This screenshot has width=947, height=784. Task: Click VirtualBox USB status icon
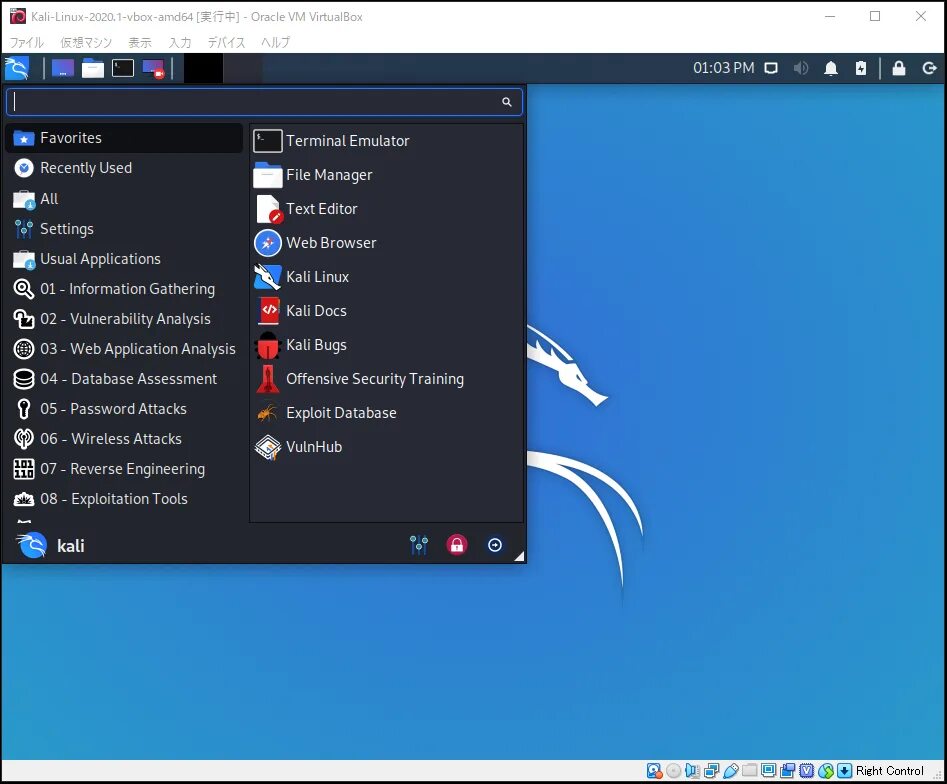pos(731,771)
